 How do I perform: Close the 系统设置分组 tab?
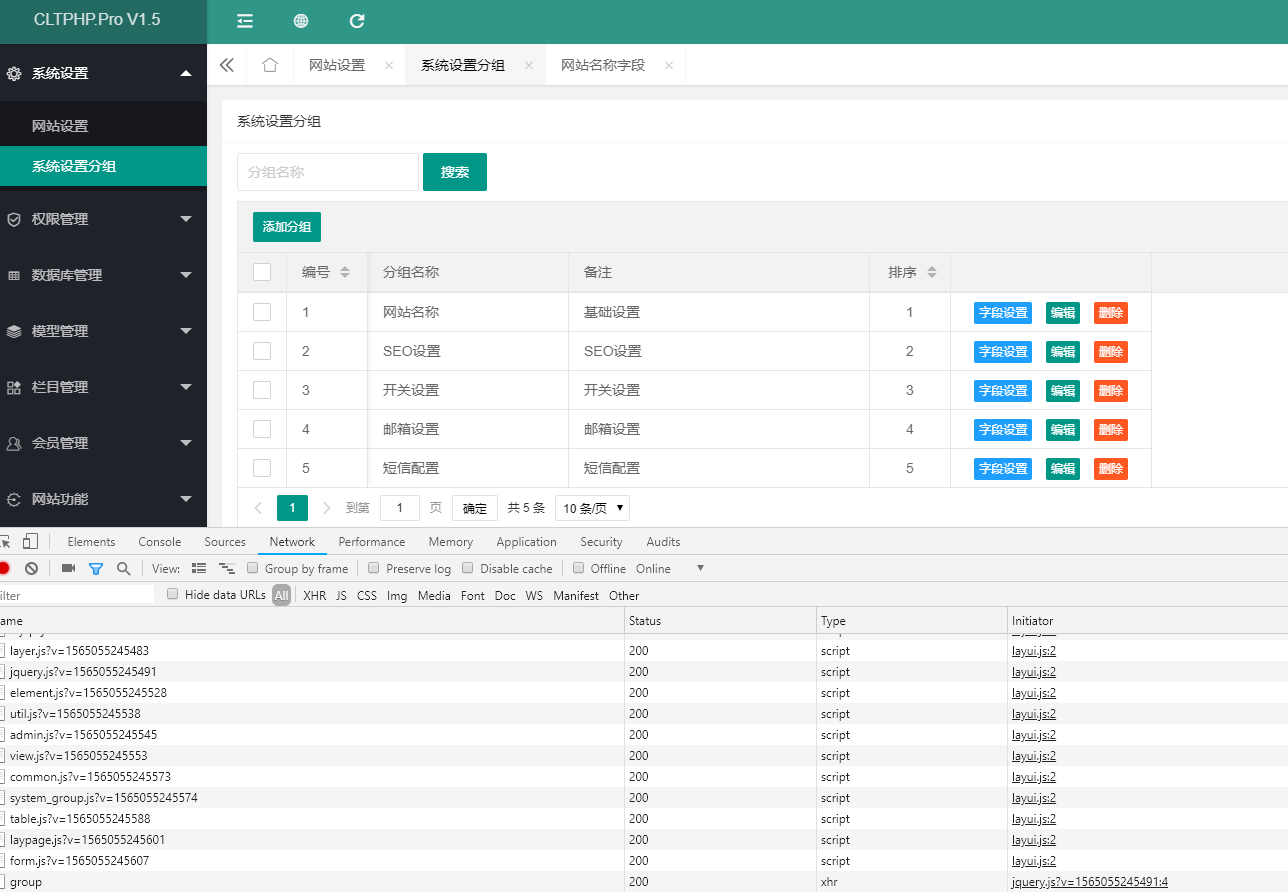coord(529,66)
